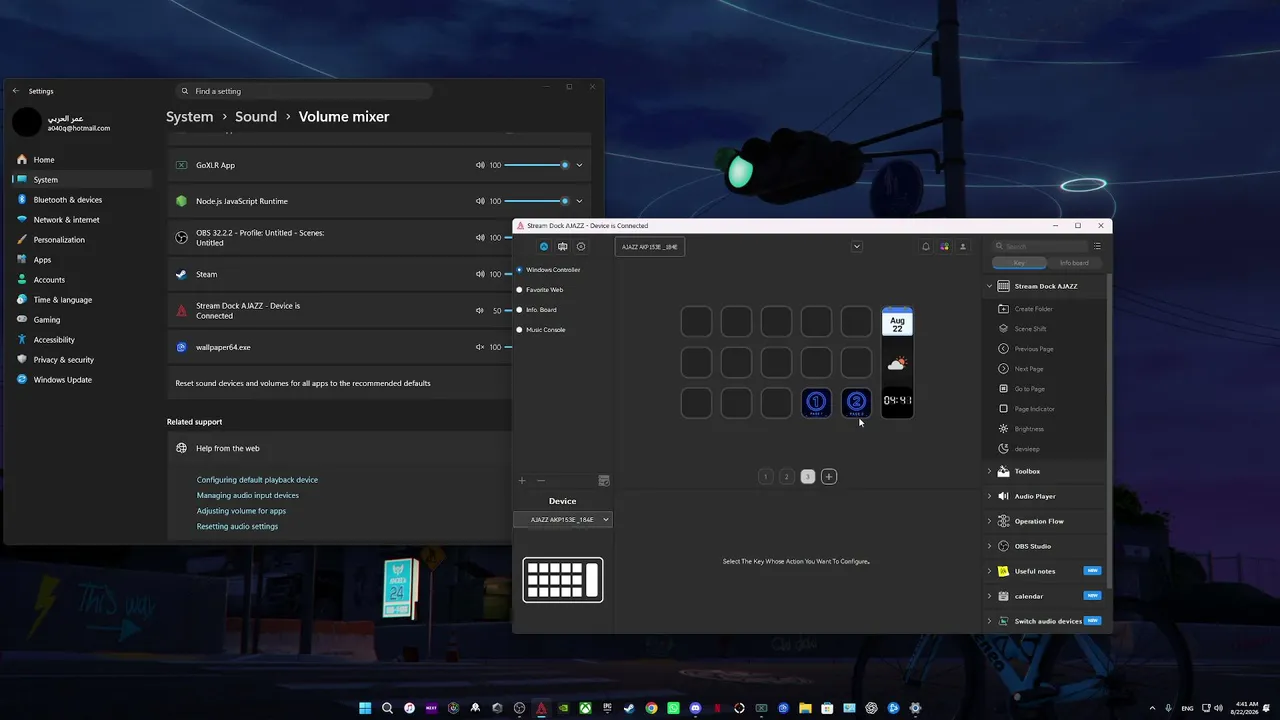Add a new deck page
This screenshot has height=720, width=1280.
[829, 477]
